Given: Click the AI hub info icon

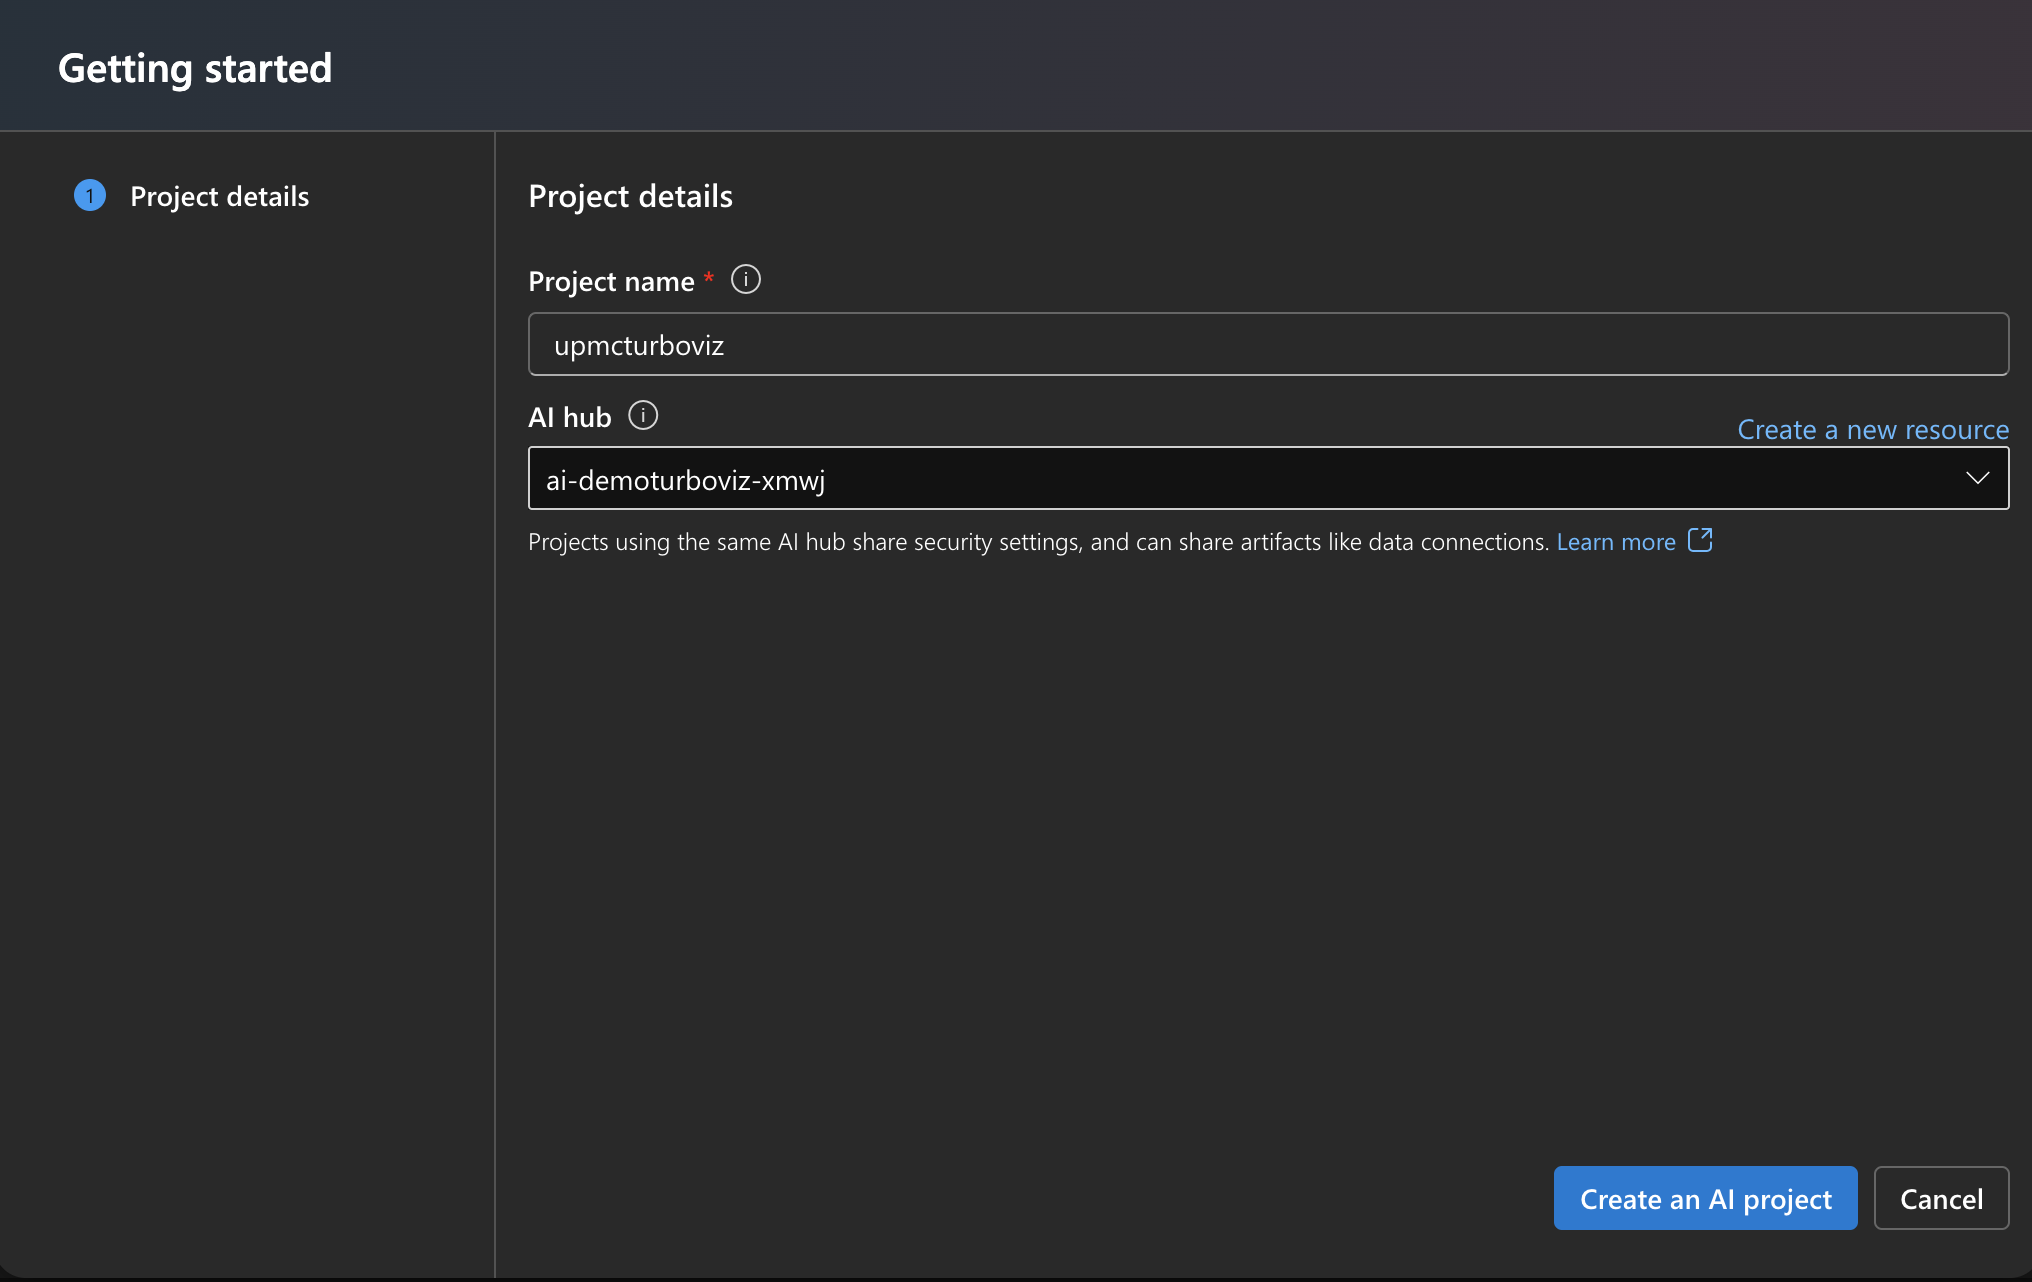Looking at the screenshot, I should tap(643, 415).
